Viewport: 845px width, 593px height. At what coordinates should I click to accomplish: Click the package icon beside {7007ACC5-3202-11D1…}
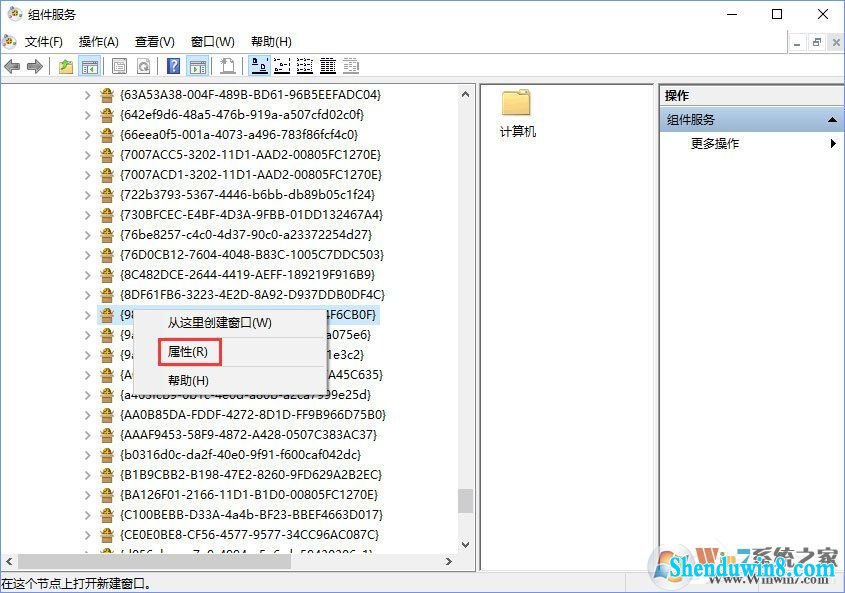coord(107,155)
